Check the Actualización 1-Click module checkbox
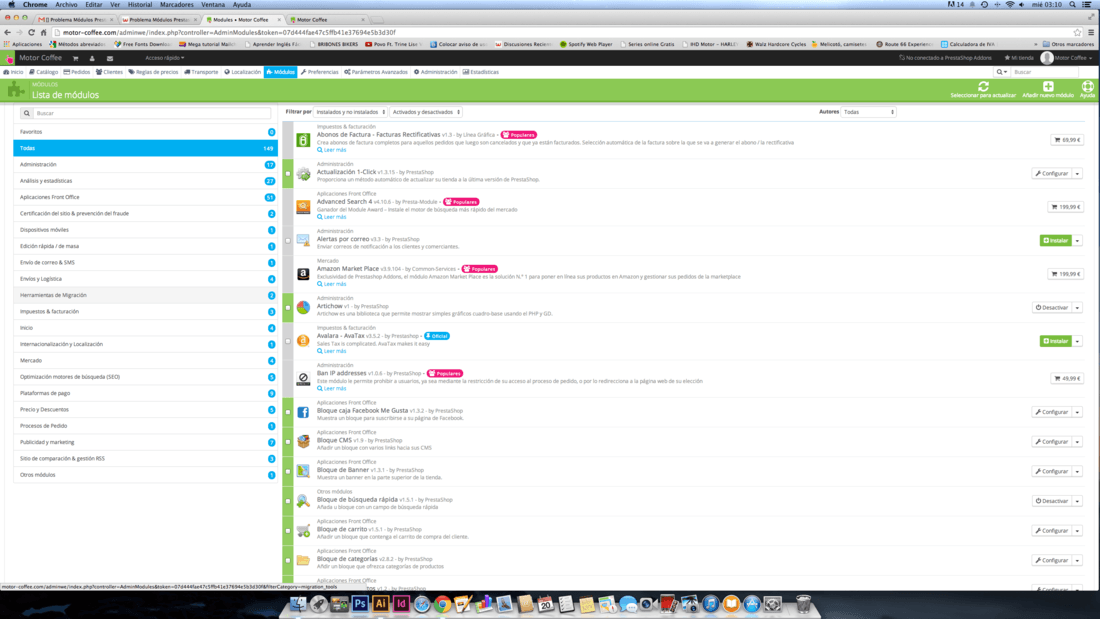 (288, 173)
